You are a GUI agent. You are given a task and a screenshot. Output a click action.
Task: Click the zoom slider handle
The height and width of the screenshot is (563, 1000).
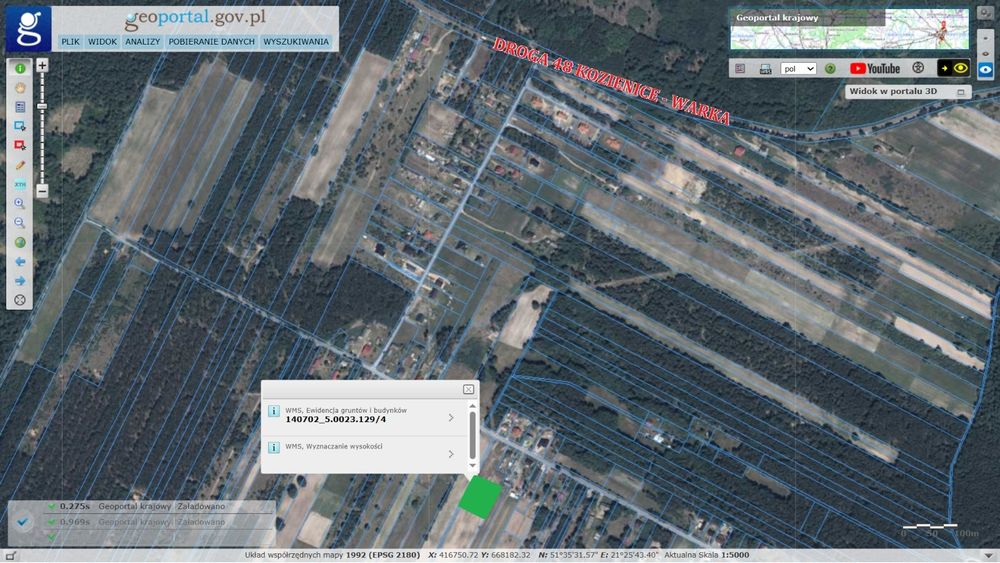(42, 106)
